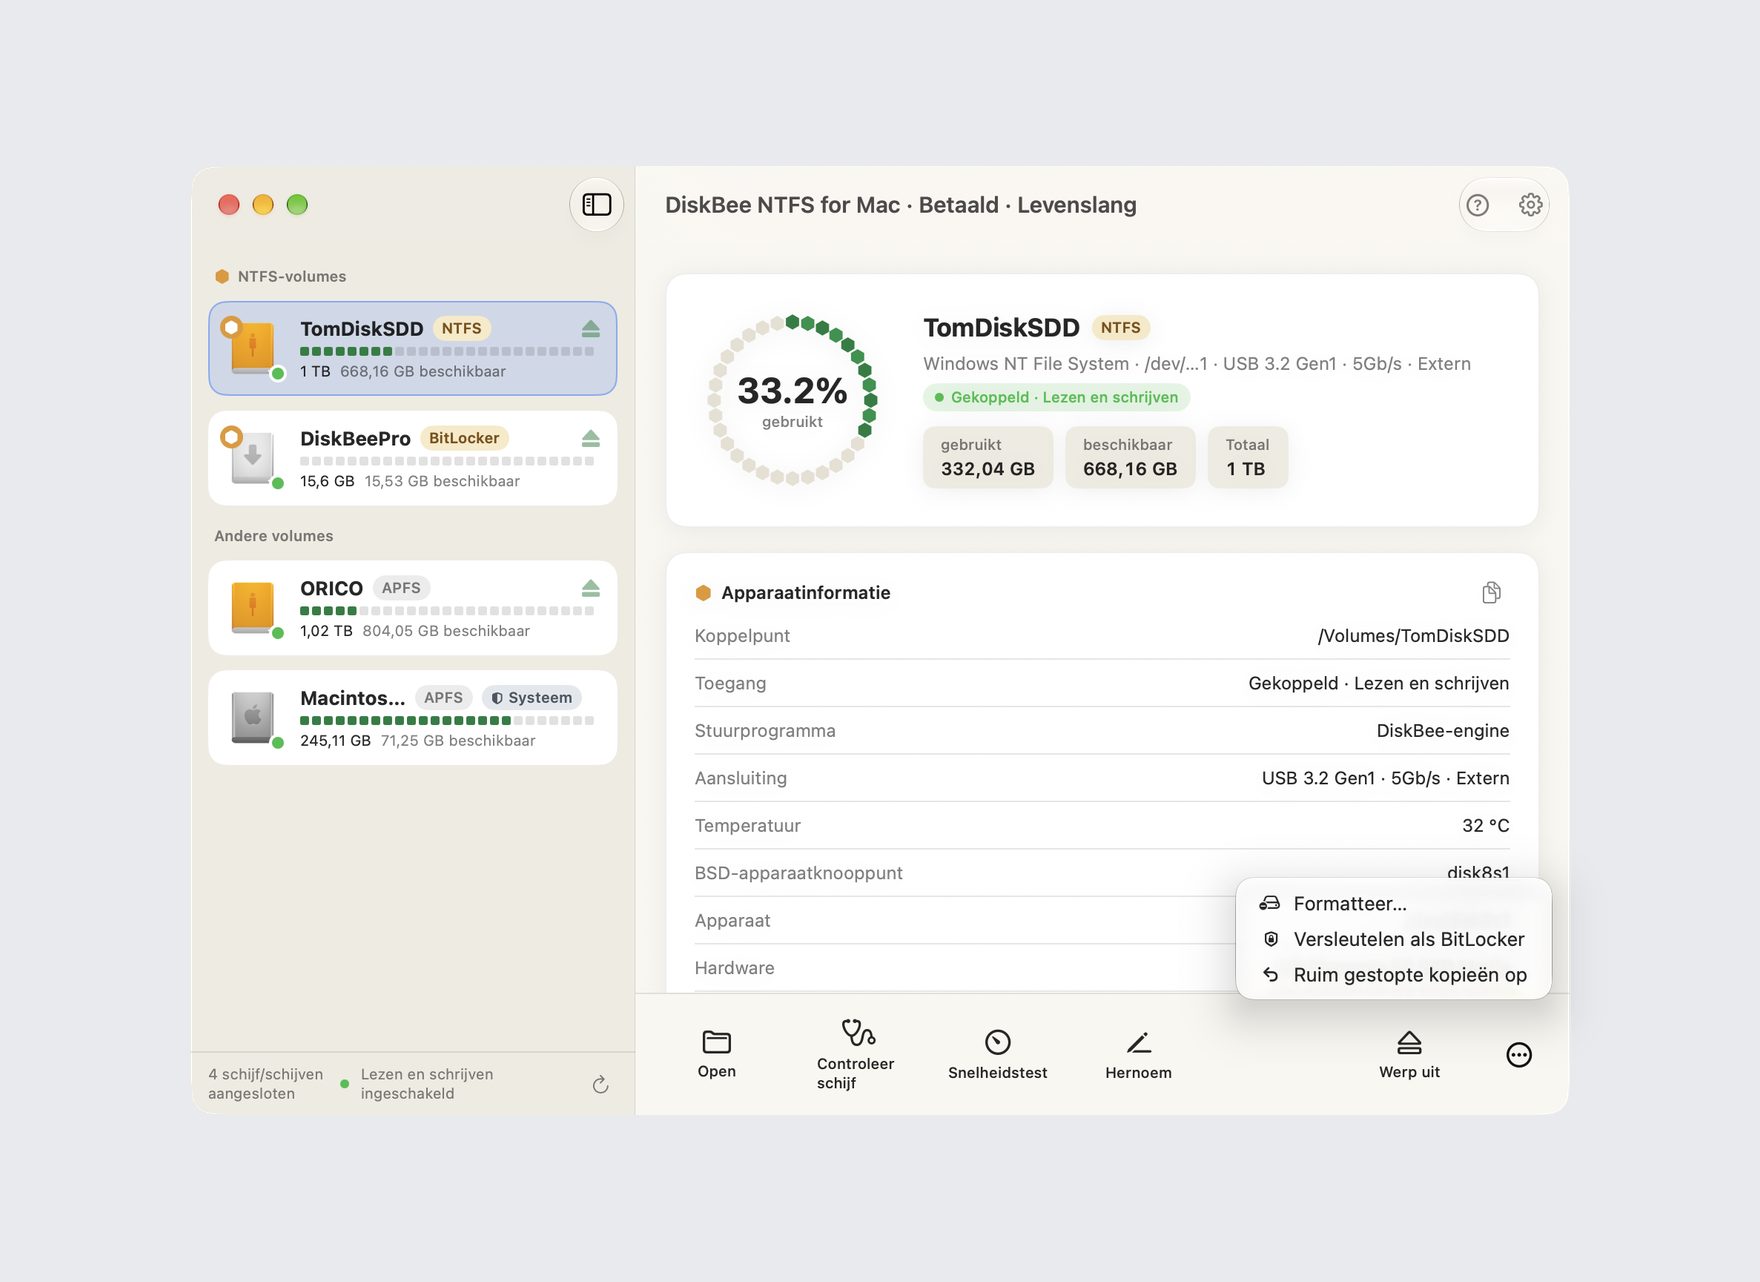The width and height of the screenshot is (1760, 1282).
Task: Click ORICO usage bar
Action: click(447, 611)
